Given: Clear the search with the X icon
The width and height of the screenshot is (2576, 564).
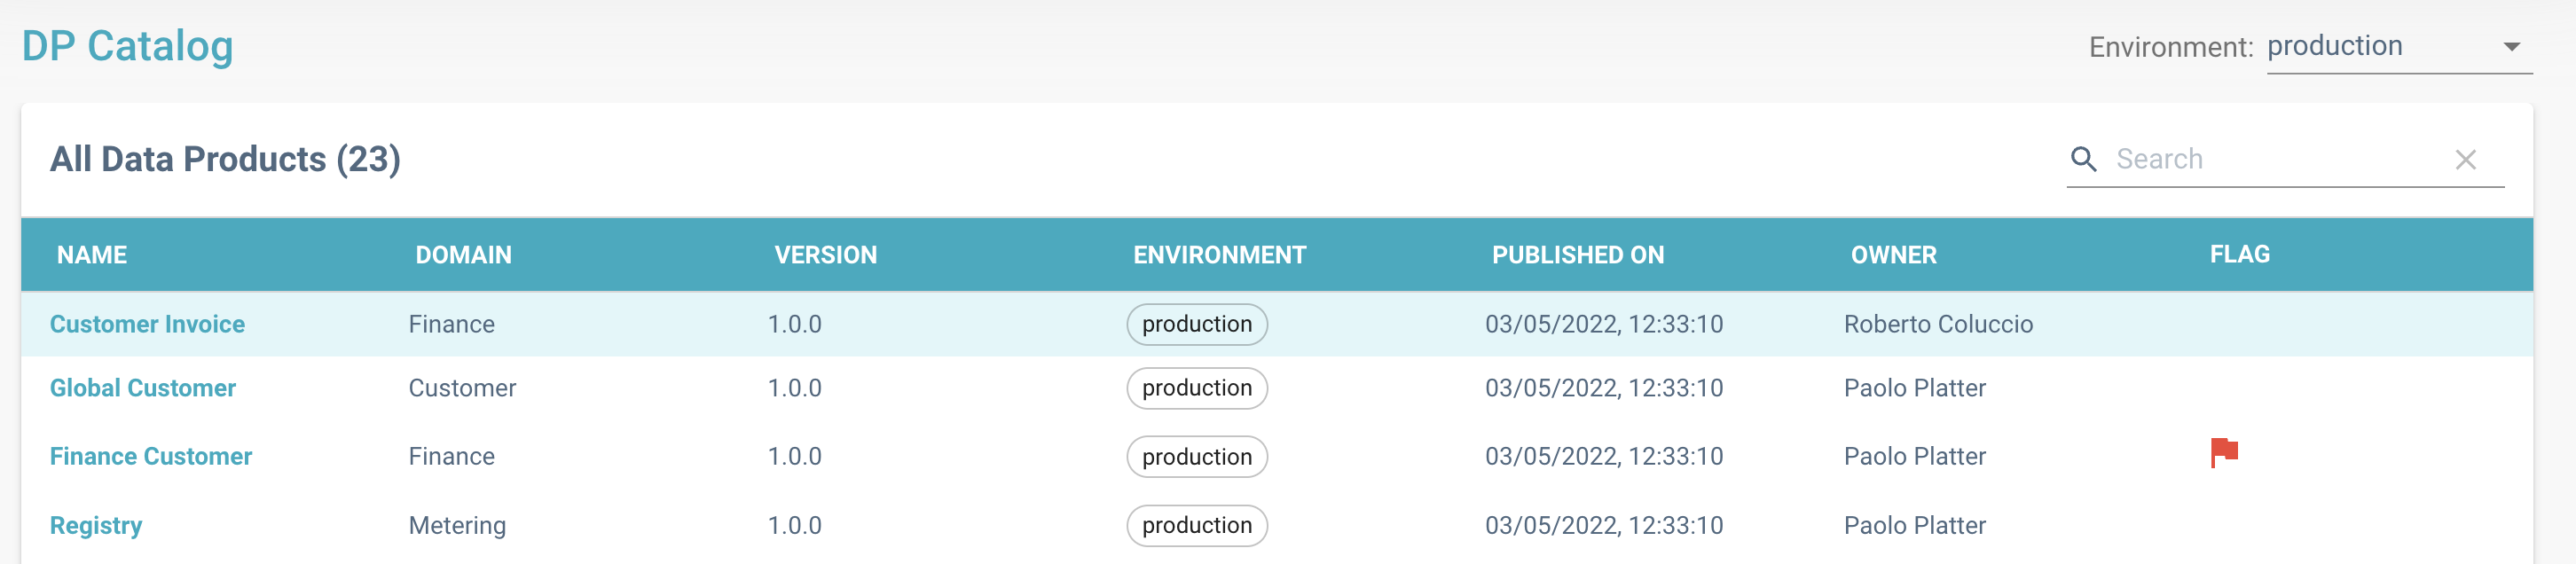Looking at the screenshot, I should pyautogui.click(x=2465, y=160).
